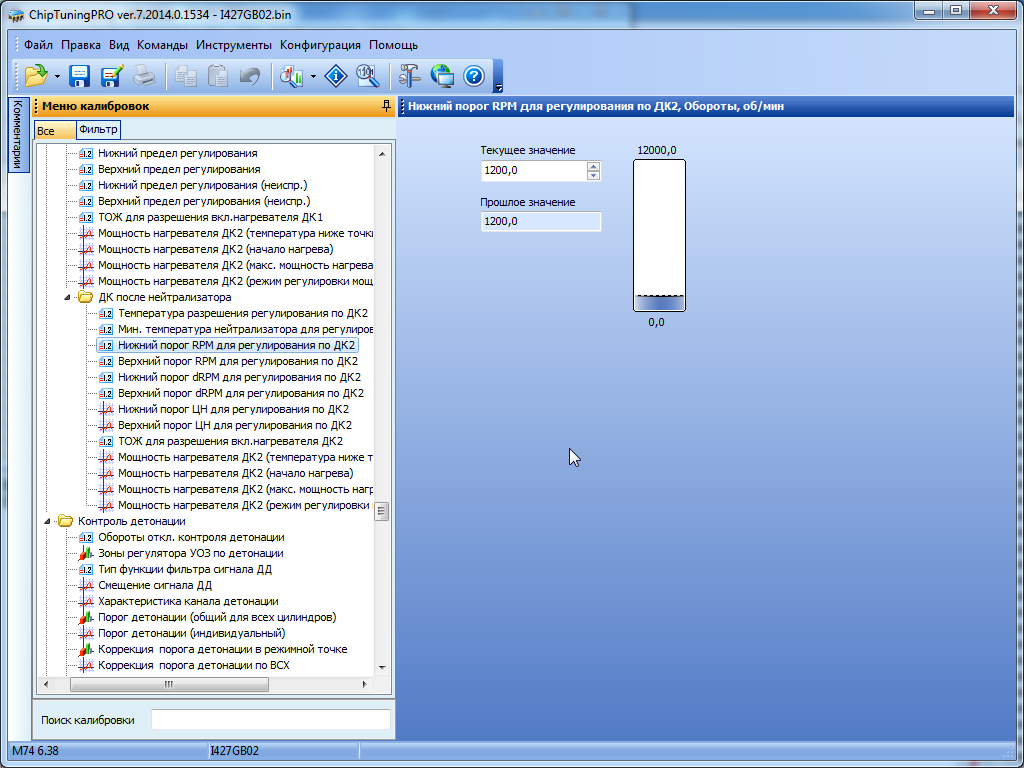Viewport: 1024px width, 768px height.
Task: Collapse the ДК после нейтрализатора folder
Action: point(68,297)
